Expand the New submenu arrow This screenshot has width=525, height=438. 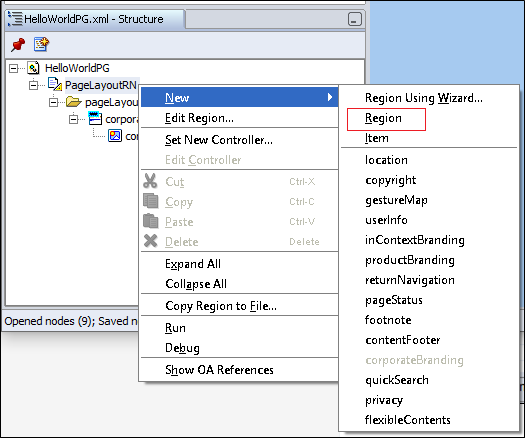[x=330, y=97]
